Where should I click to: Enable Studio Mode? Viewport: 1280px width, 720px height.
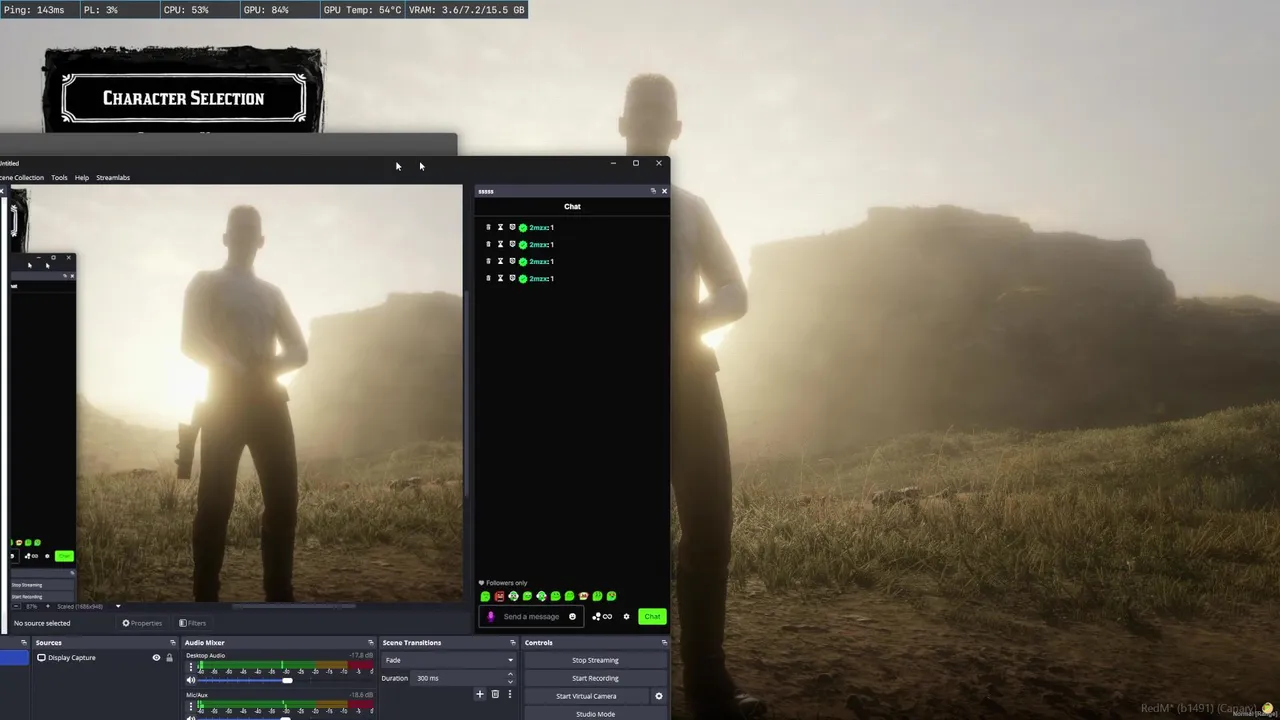click(x=595, y=714)
